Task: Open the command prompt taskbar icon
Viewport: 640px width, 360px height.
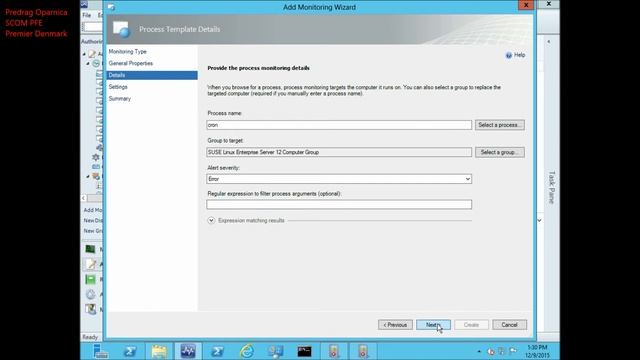Action: pos(304,351)
